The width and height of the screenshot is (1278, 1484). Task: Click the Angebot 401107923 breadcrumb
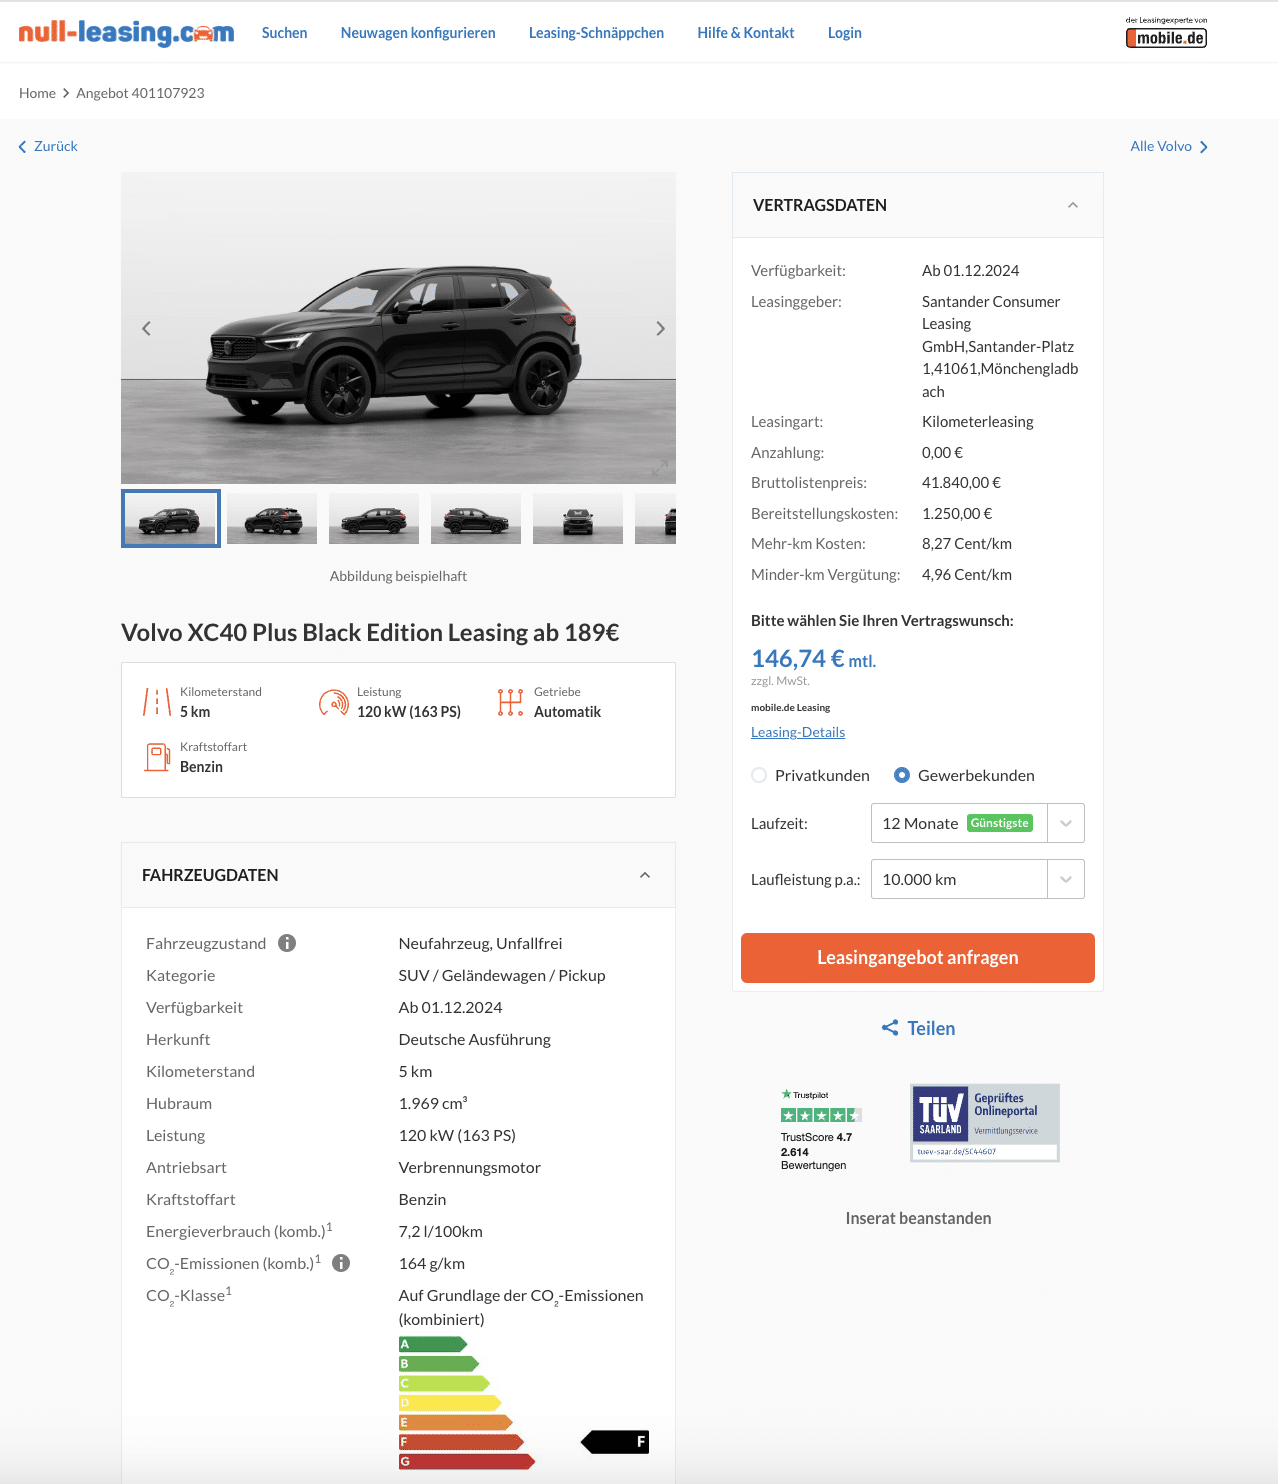pyautogui.click(x=140, y=93)
